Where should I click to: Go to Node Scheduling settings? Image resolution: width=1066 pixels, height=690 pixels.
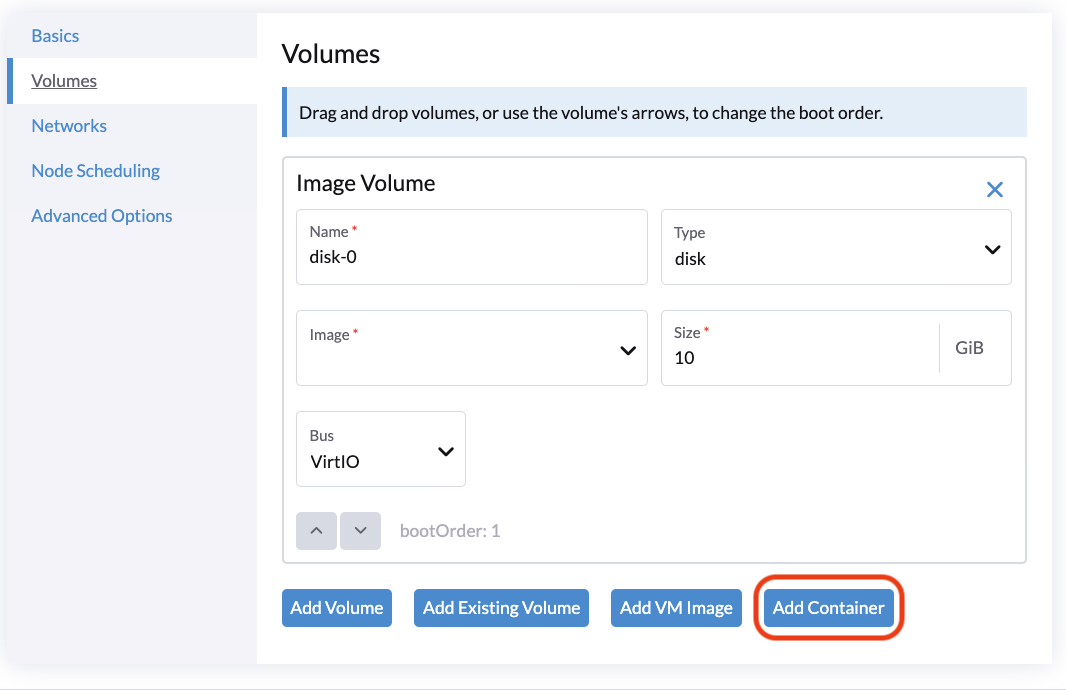tap(95, 170)
